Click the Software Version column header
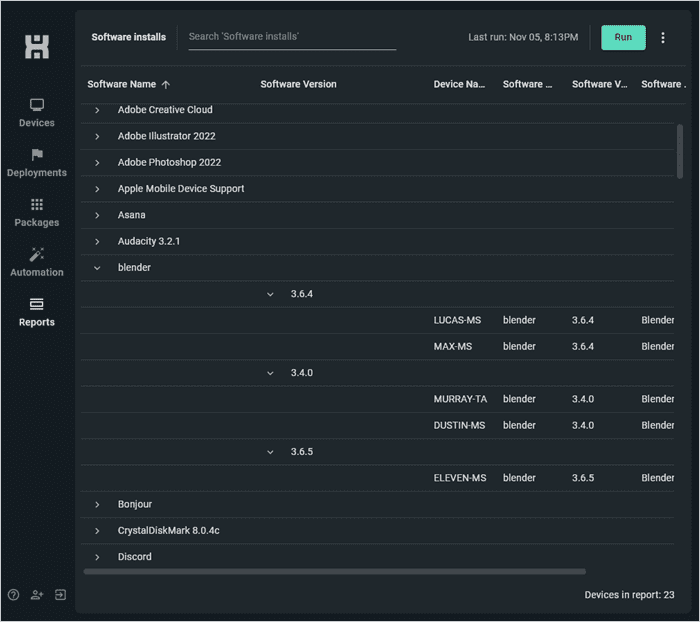 coord(298,84)
